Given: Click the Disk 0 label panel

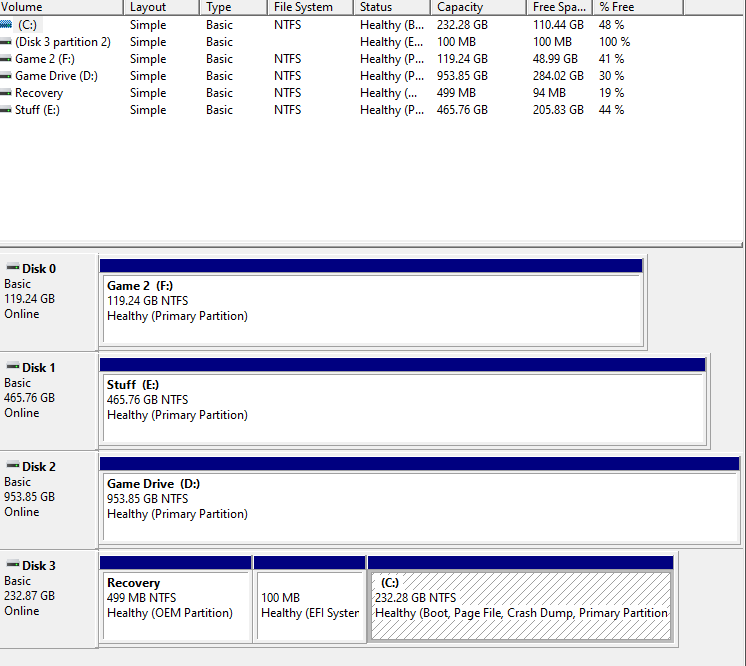Looking at the screenshot, I should click(x=49, y=303).
